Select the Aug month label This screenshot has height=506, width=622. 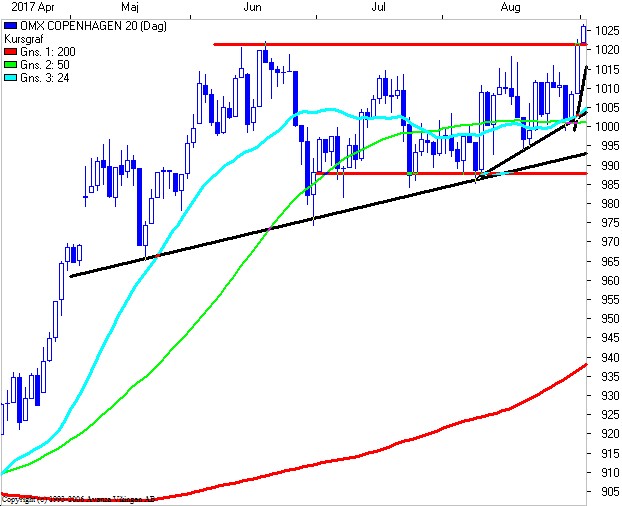[x=510, y=7]
